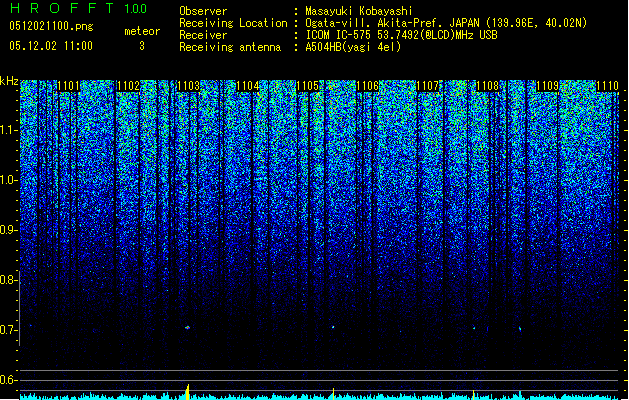
Task: Click the Receiving antenna label
Action: 230,47
